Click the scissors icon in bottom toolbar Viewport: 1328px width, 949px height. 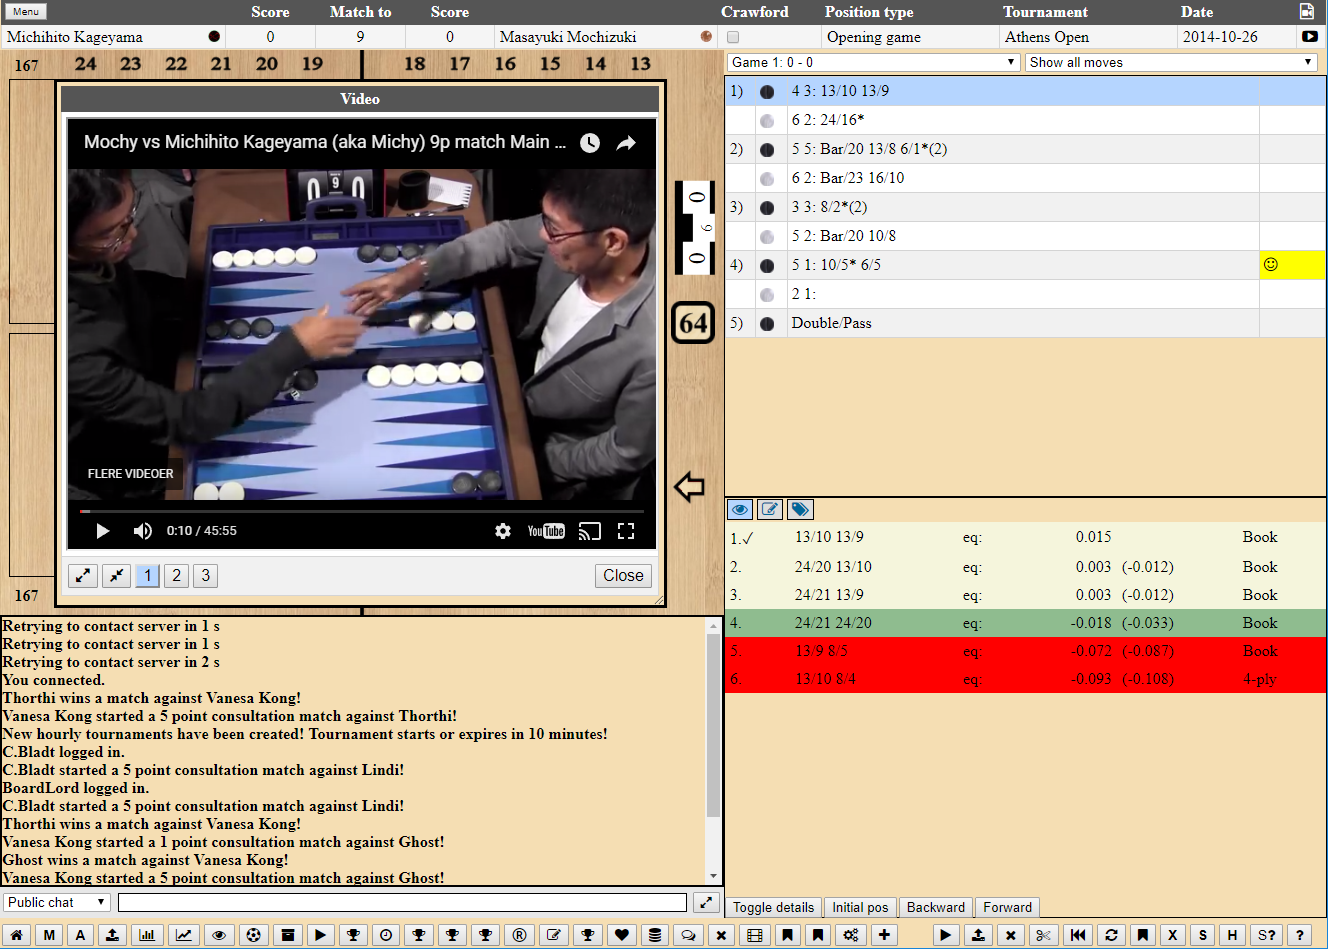pos(1043,935)
